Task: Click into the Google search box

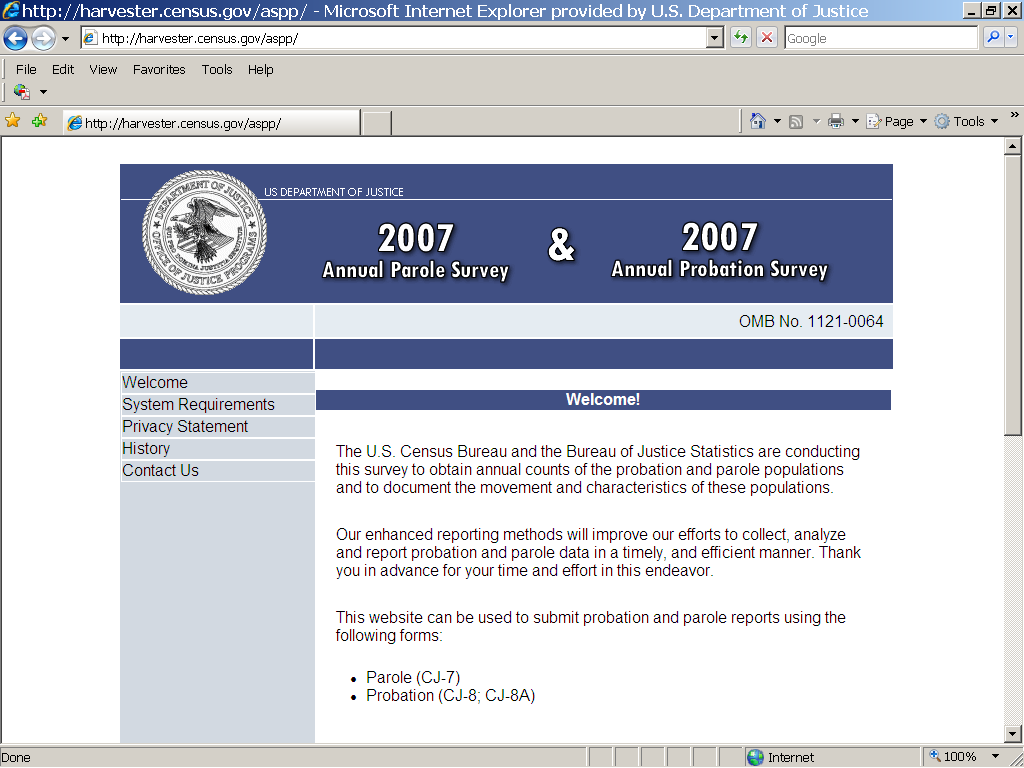Action: point(881,39)
